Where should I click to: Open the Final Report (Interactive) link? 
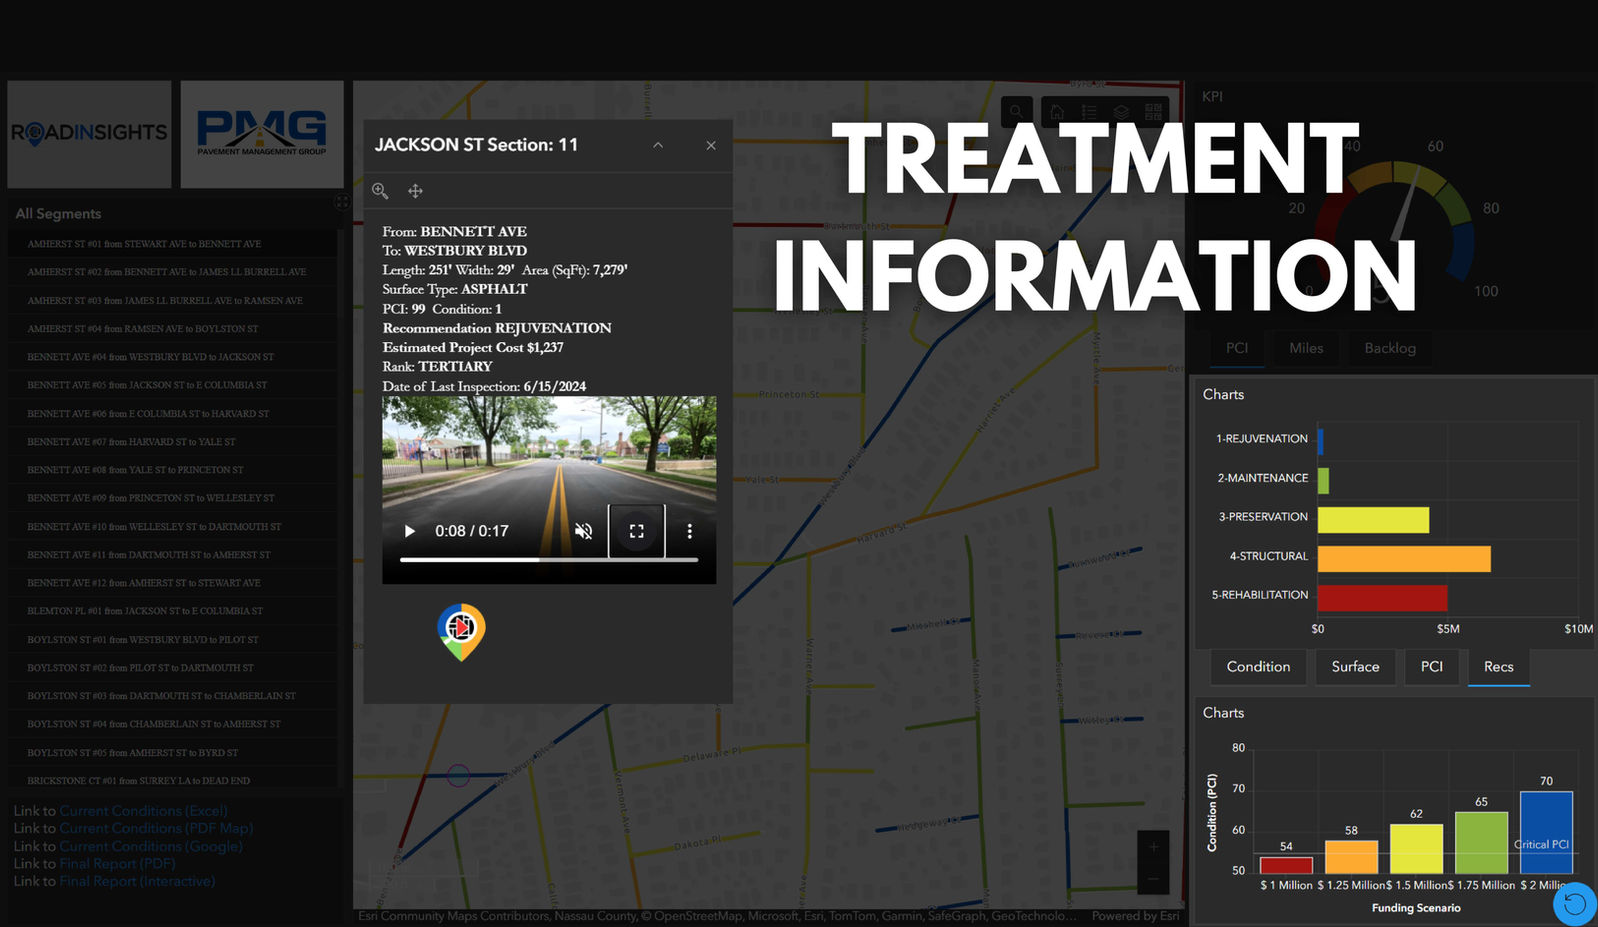click(x=137, y=881)
